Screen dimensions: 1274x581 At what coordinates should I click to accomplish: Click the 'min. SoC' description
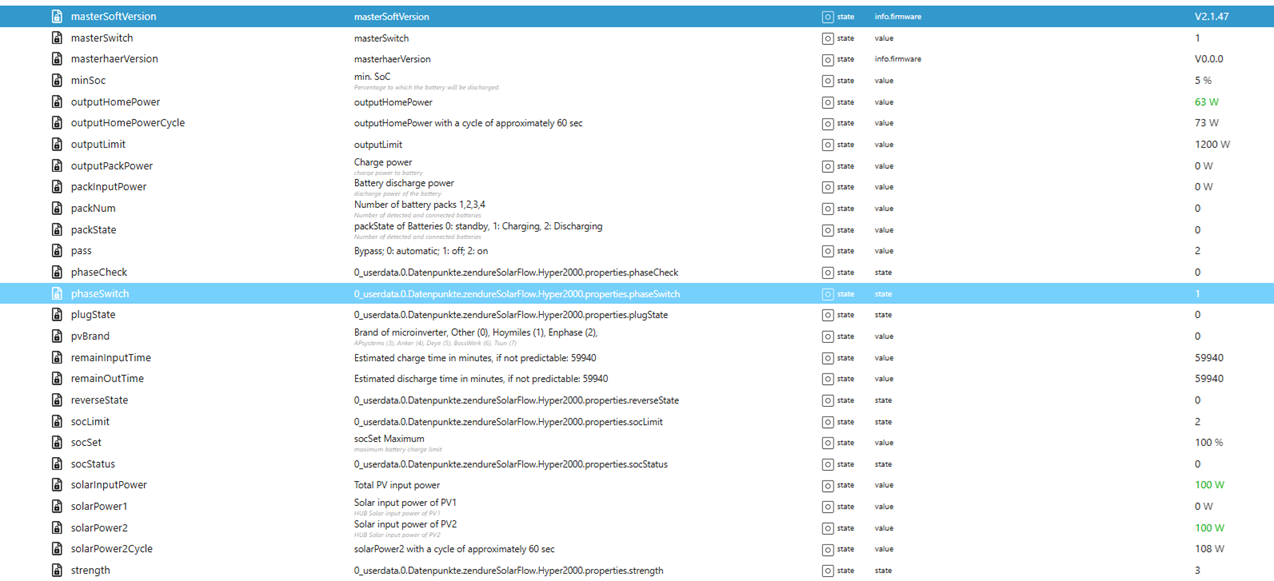(x=375, y=77)
